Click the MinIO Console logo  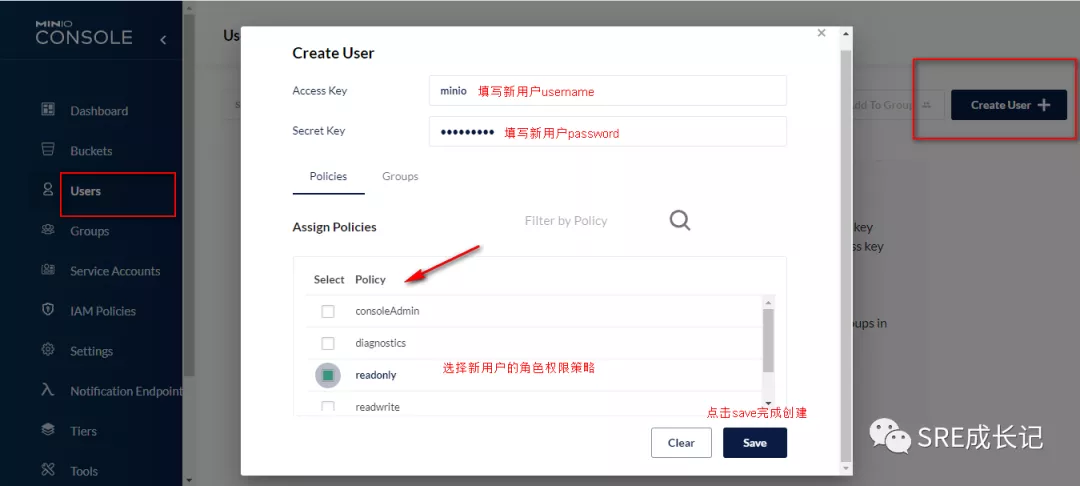[83, 33]
